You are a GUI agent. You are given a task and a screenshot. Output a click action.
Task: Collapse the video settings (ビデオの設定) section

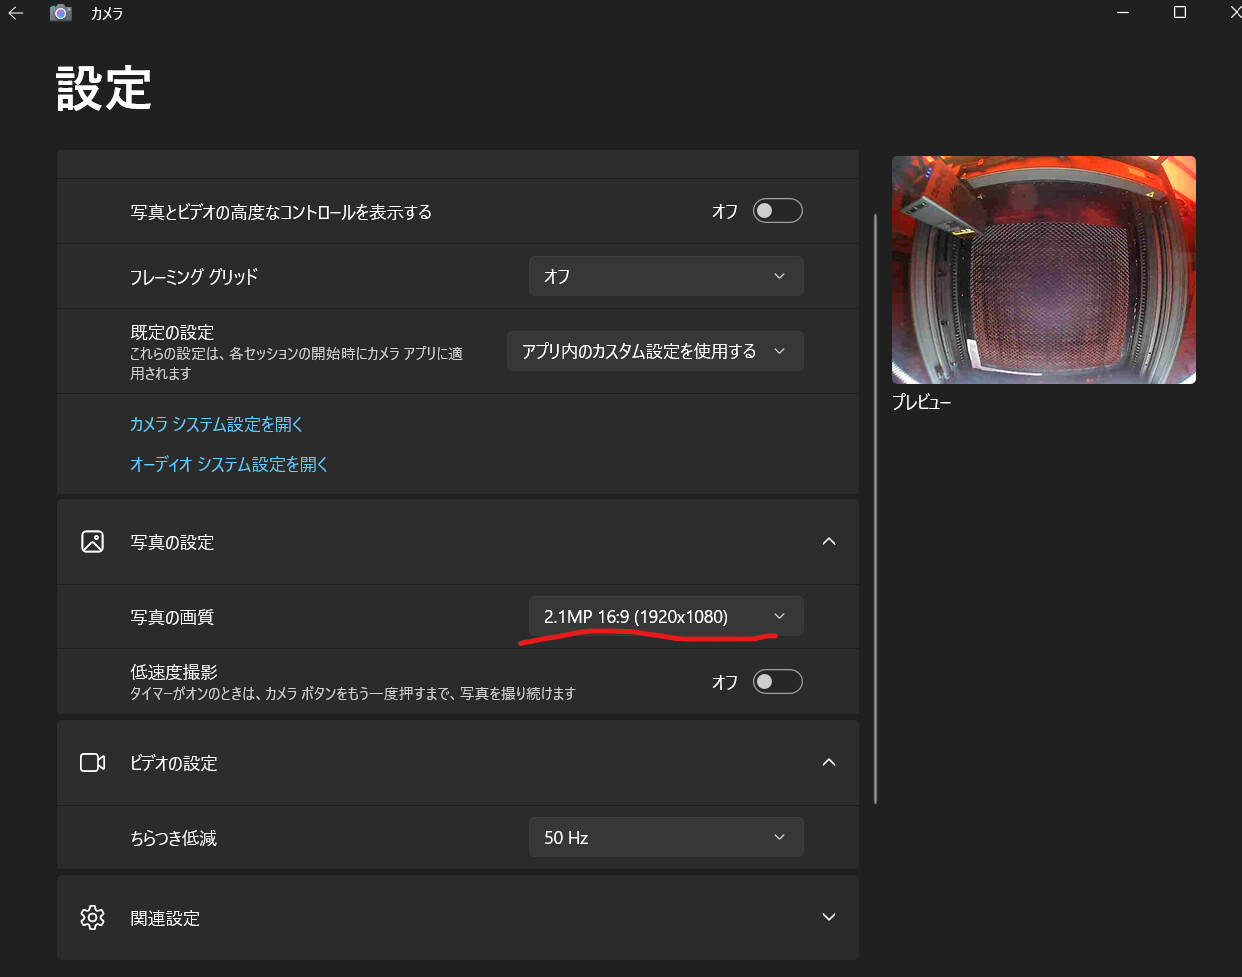click(828, 763)
